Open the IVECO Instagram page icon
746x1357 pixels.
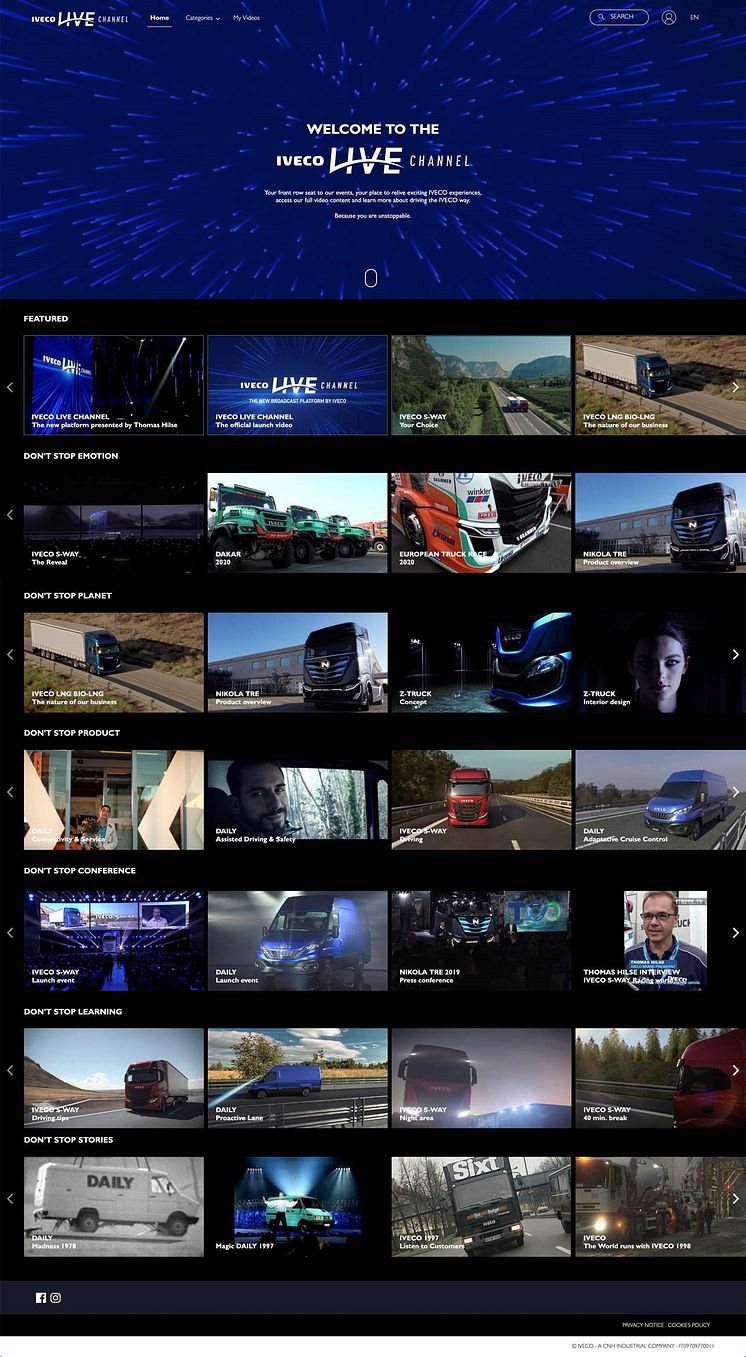(x=56, y=1298)
